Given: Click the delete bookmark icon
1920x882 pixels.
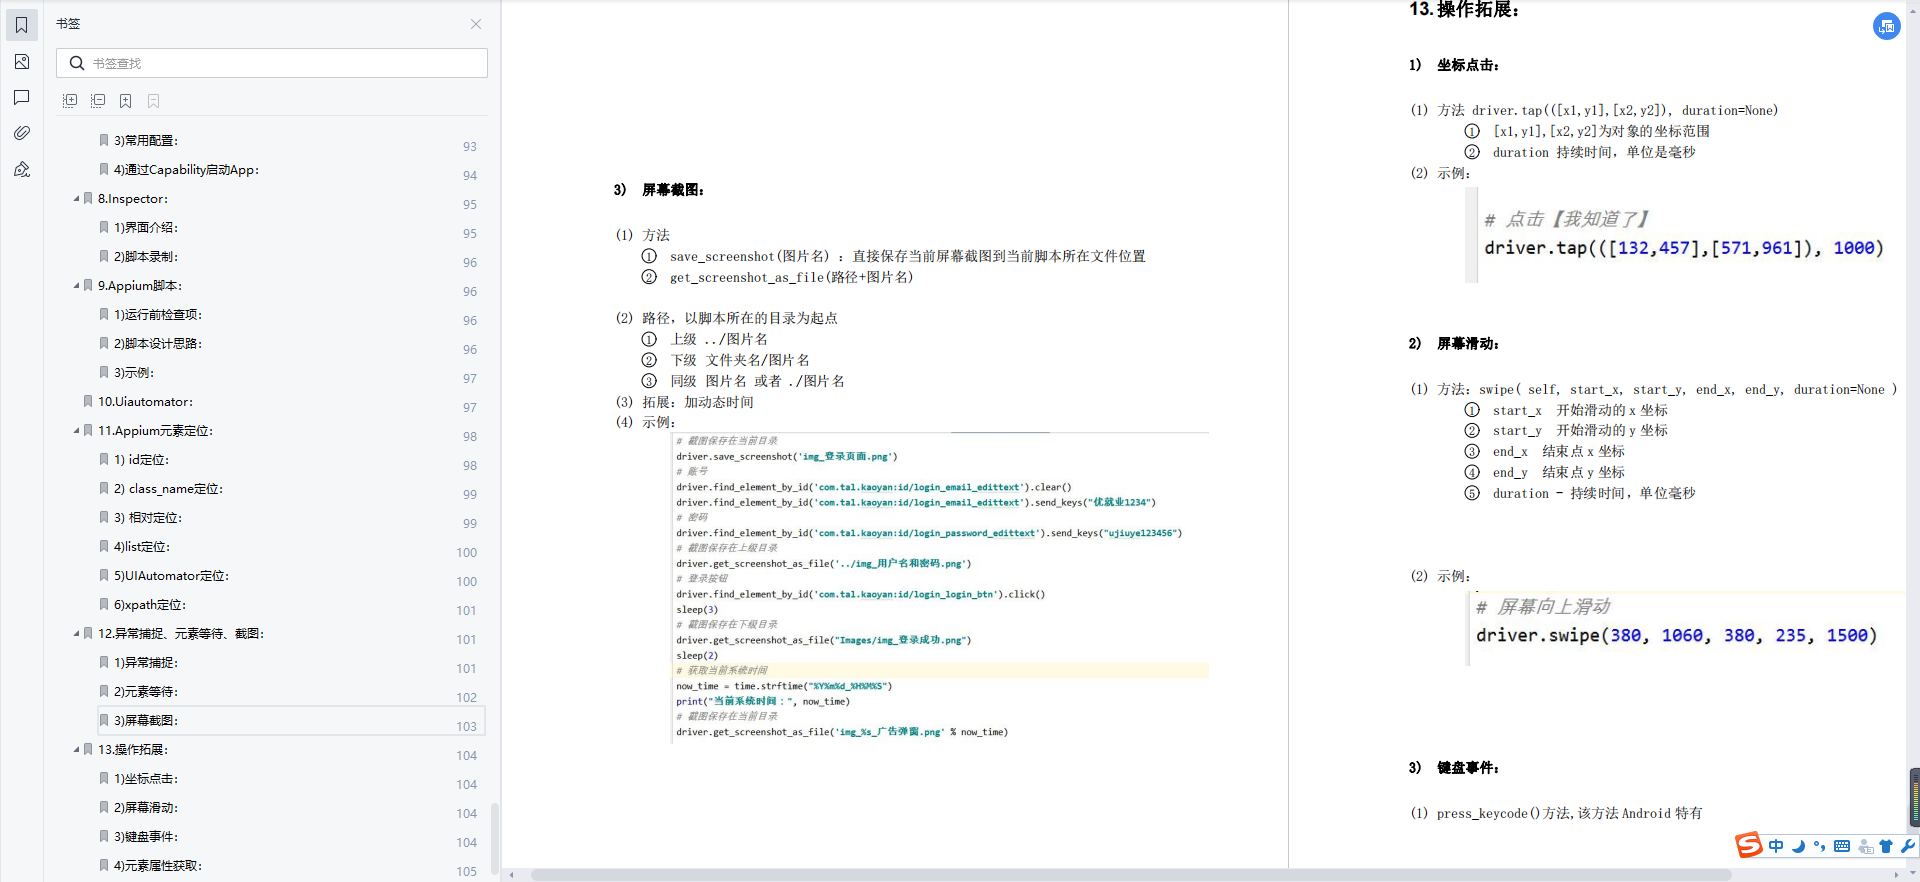Looking at the screenshot, I should point(154,101).
